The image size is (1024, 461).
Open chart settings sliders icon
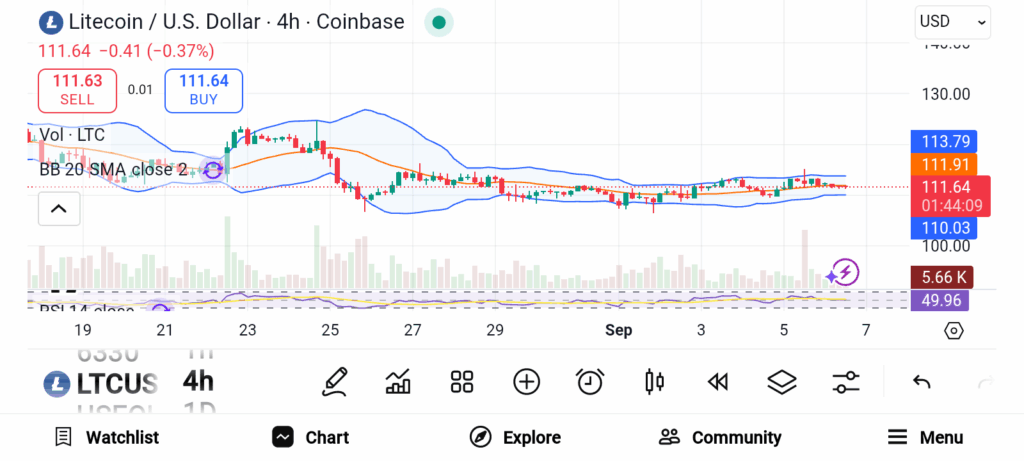[846, 381]
